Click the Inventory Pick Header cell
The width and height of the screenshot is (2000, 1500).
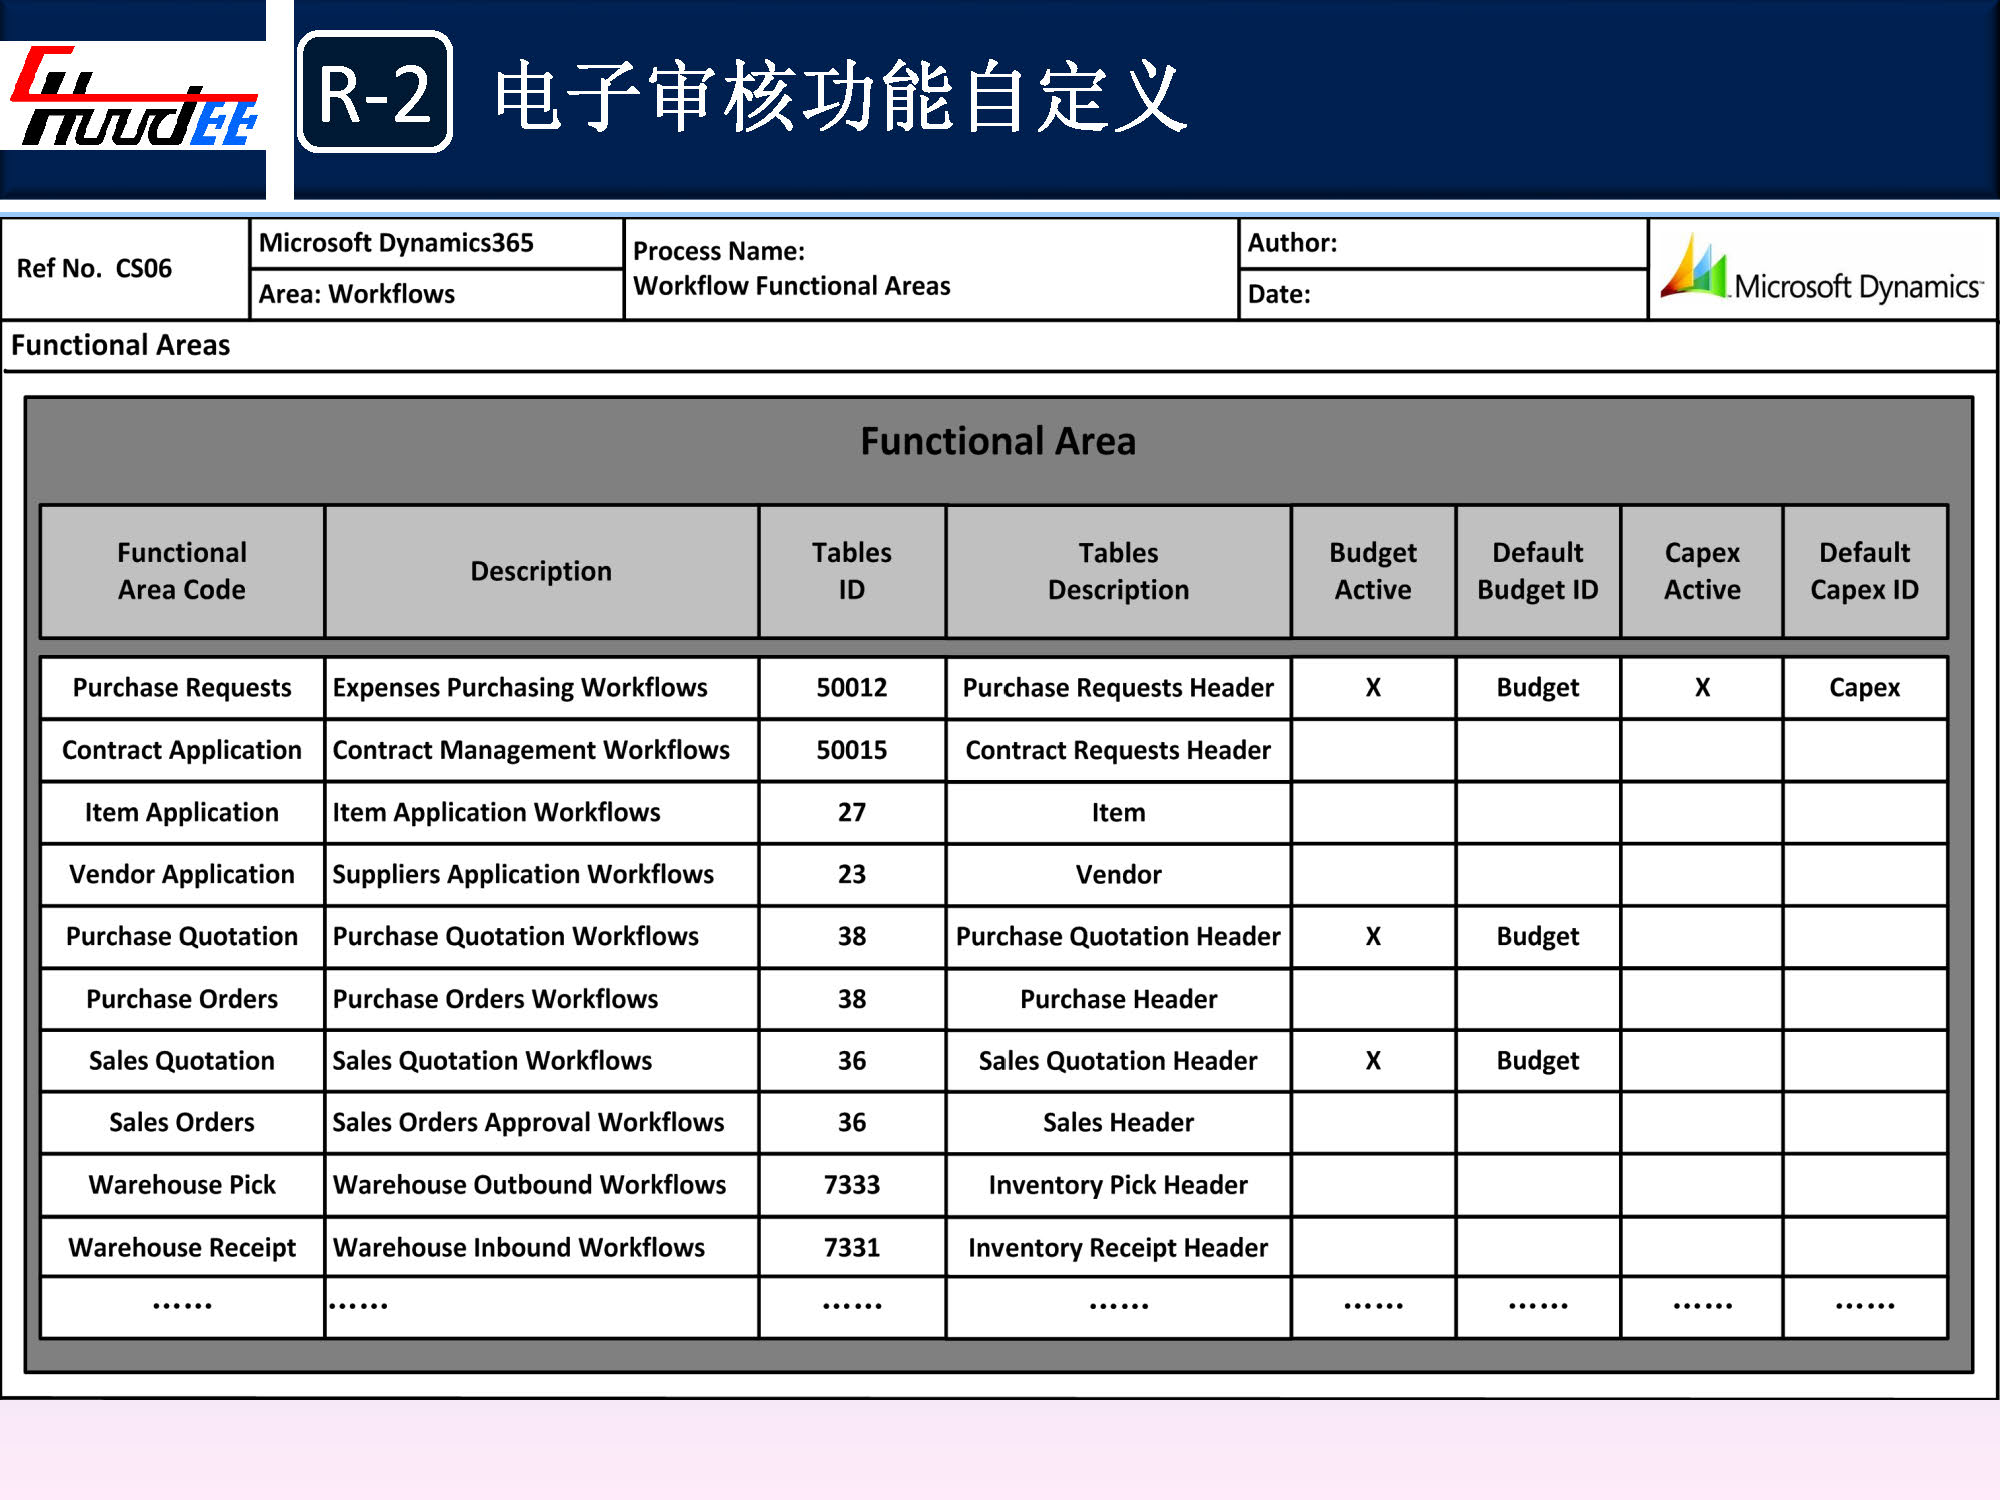1118,1185
